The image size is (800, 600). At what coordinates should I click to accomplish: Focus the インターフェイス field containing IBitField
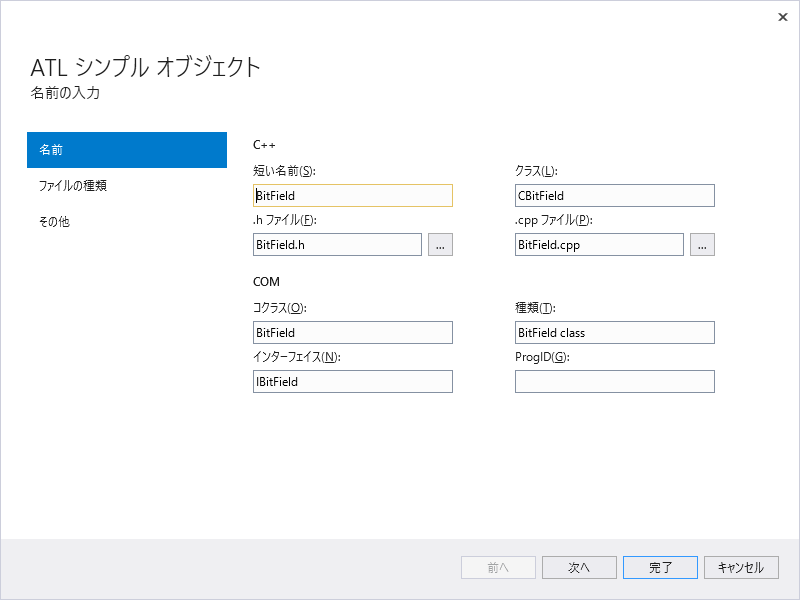(x=353, y=381)
